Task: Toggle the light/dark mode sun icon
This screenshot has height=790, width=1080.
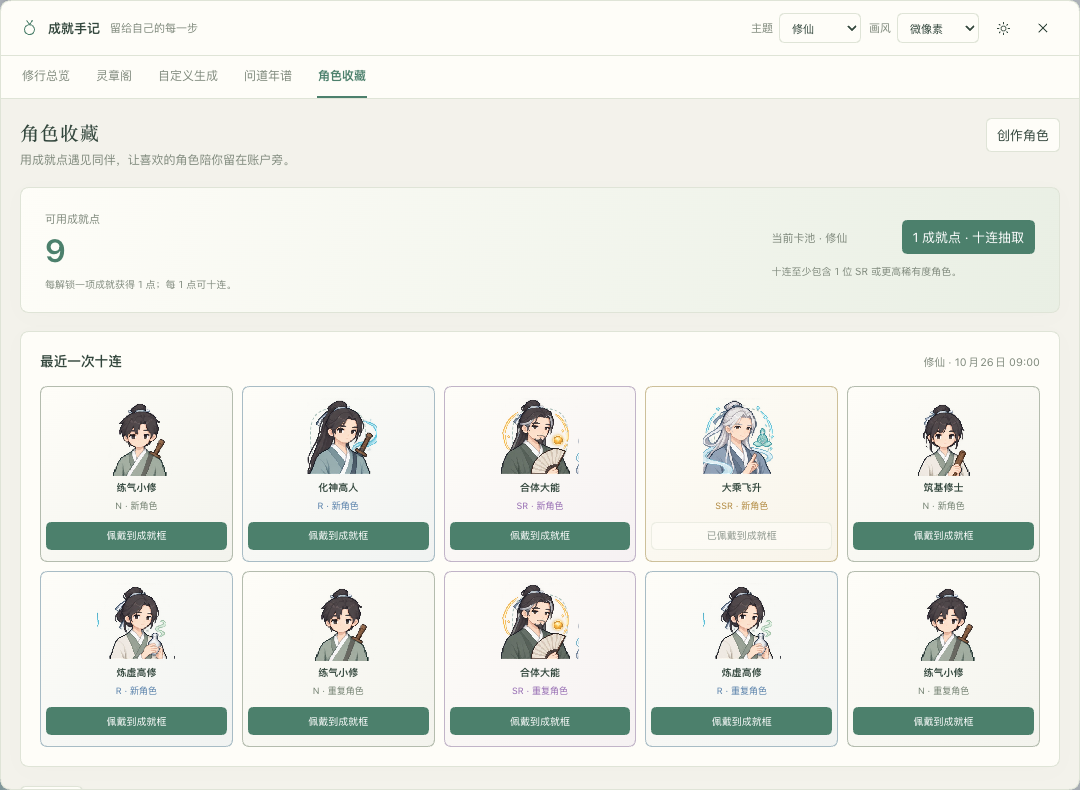Action: 1004,28
